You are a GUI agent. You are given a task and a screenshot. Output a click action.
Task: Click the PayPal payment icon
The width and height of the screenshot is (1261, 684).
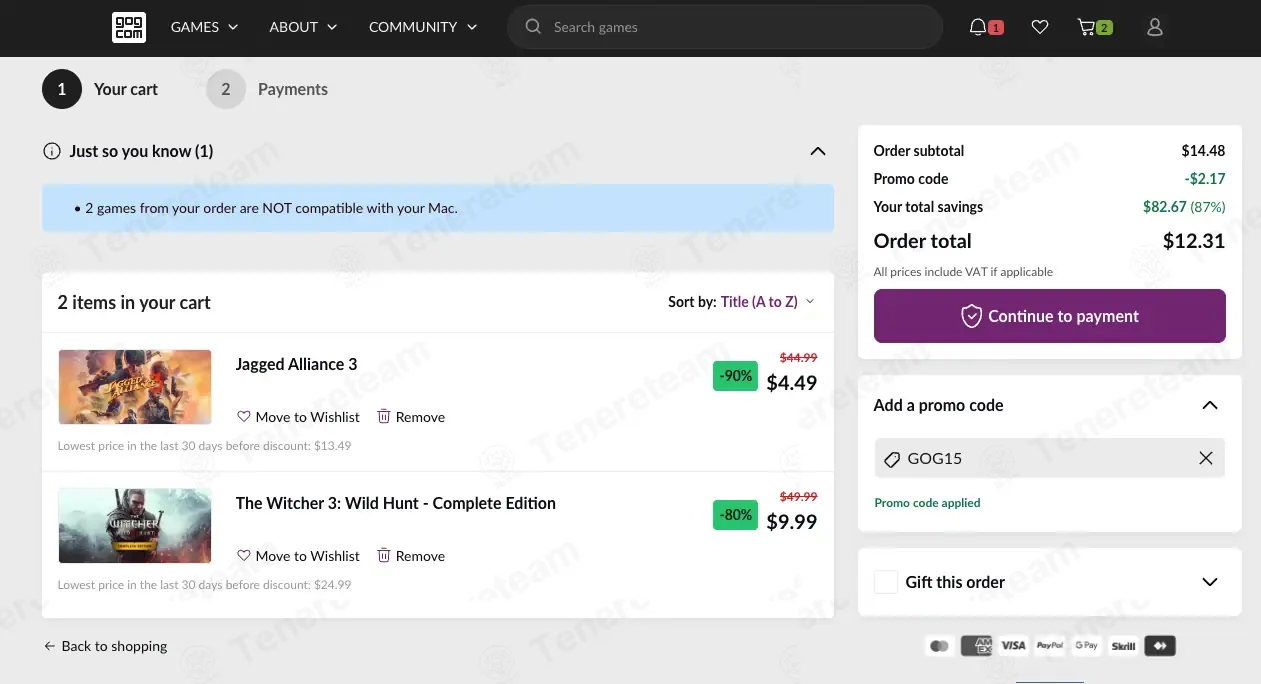1050,646
